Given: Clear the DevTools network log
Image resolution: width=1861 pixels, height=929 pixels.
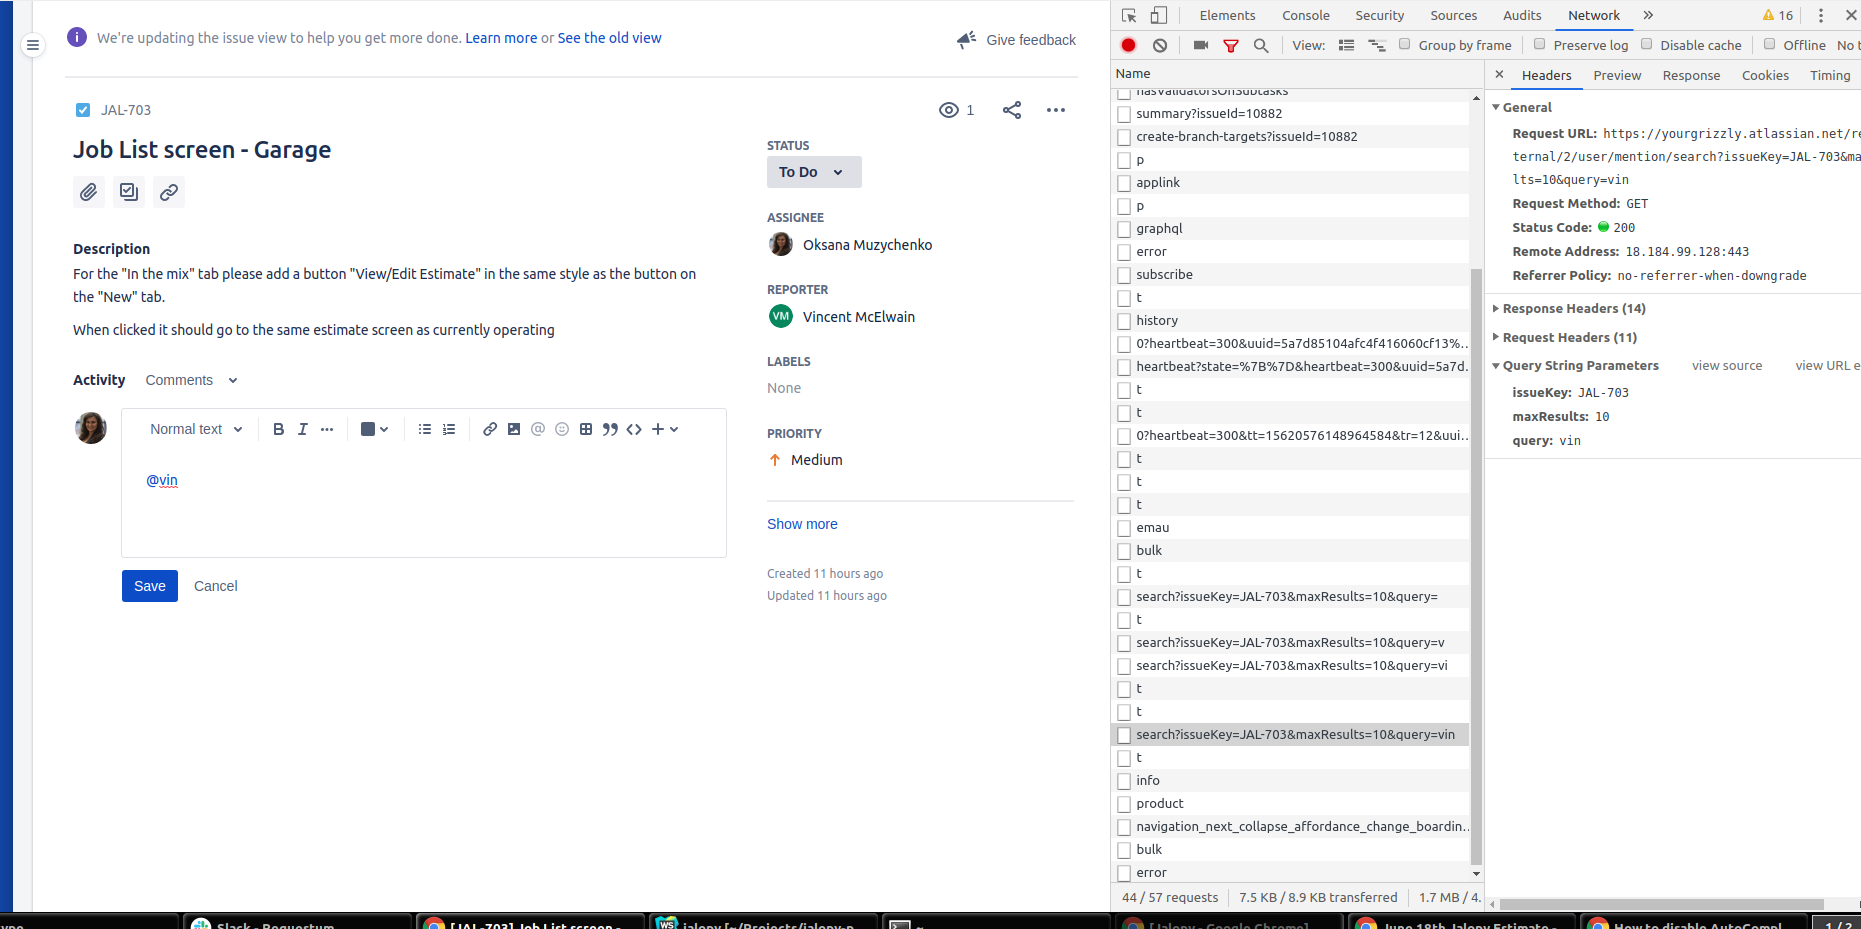Looking at the screenshot, I should pos(1160,45).
